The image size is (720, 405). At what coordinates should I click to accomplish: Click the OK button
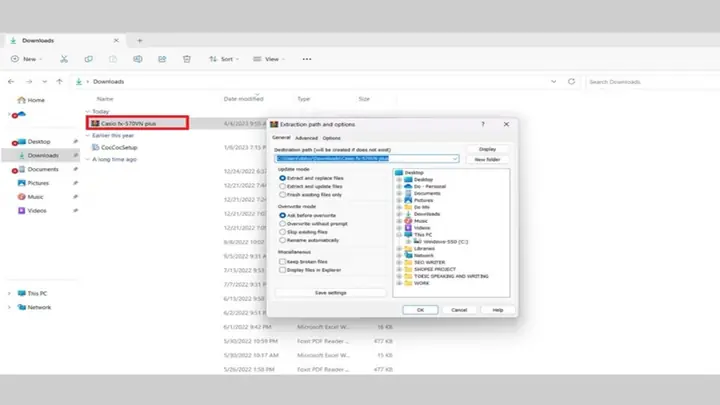coord(420,310)
